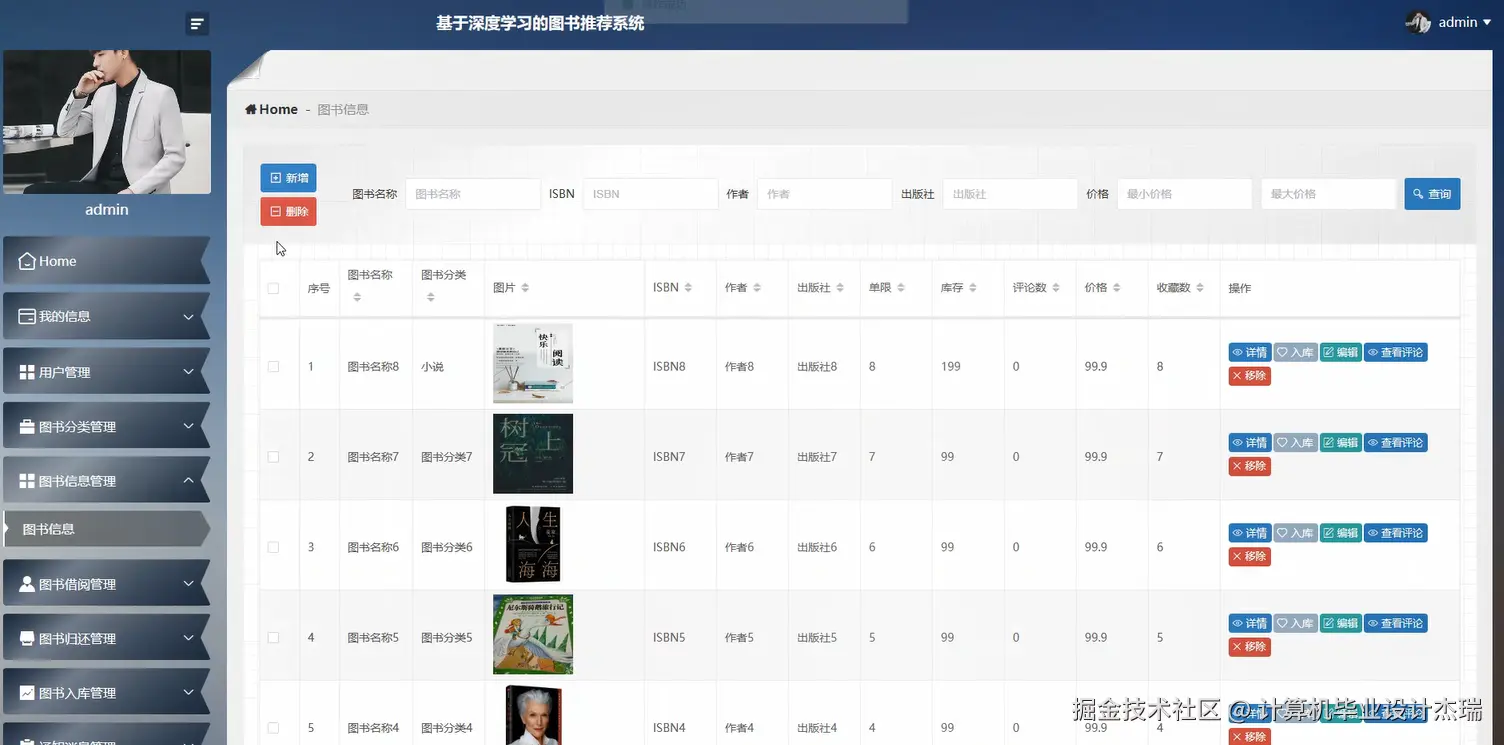Check the checkbox for row 图书名称6
Viewport: 1504px width, 745px height.
[x=274, y=547]
